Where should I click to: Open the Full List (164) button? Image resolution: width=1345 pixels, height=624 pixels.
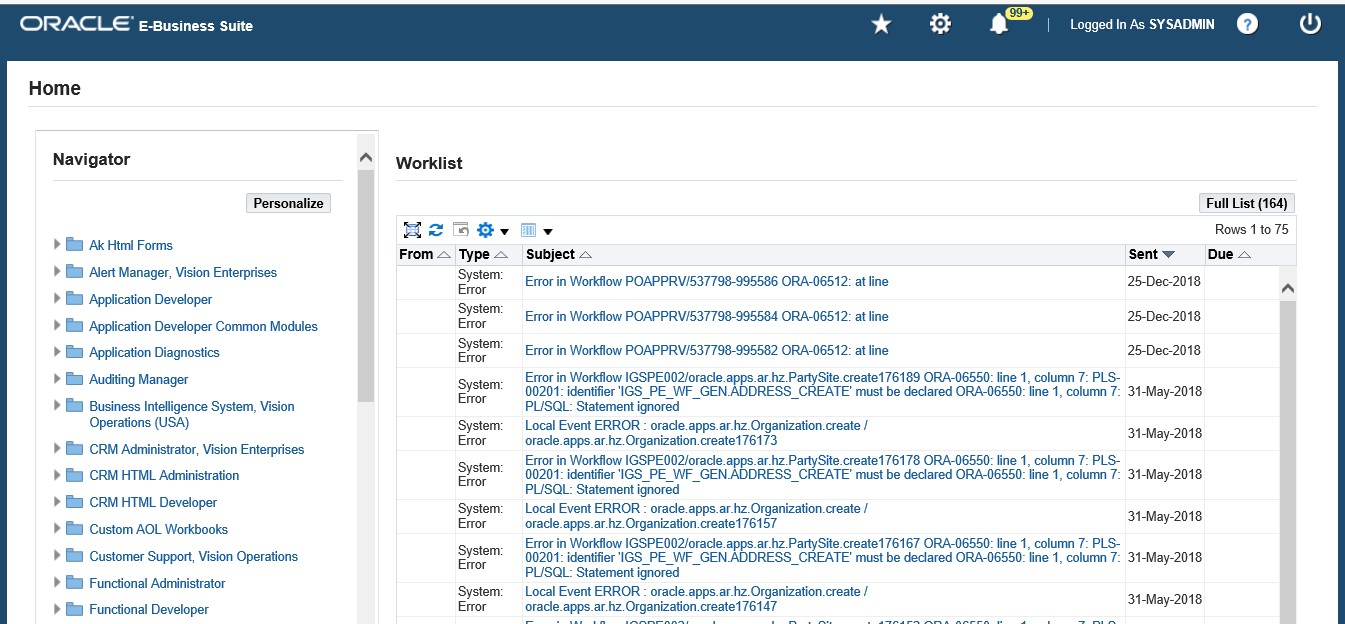tap(1246, 203)
